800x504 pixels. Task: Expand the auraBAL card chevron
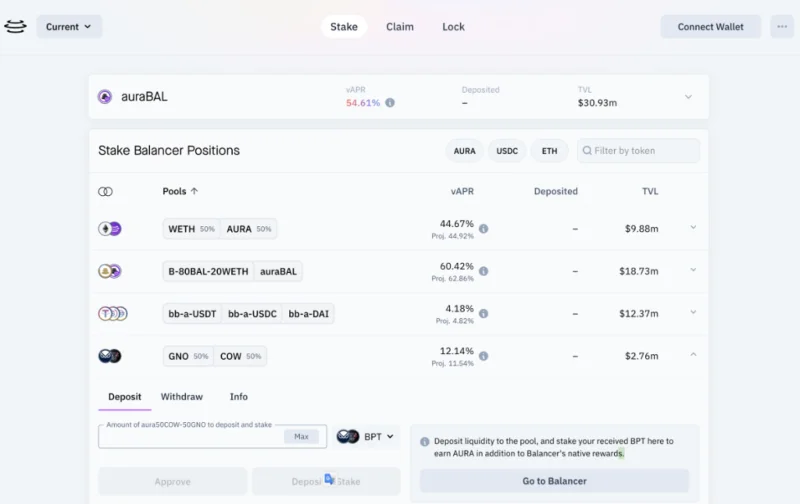point(688,96)
